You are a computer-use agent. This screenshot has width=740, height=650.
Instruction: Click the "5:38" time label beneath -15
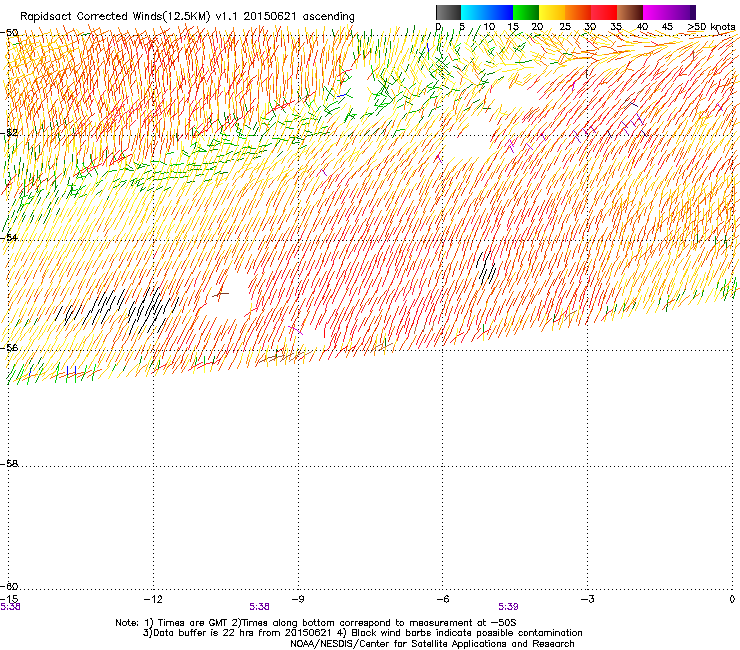pyautogui.click(x=10, y=607)
